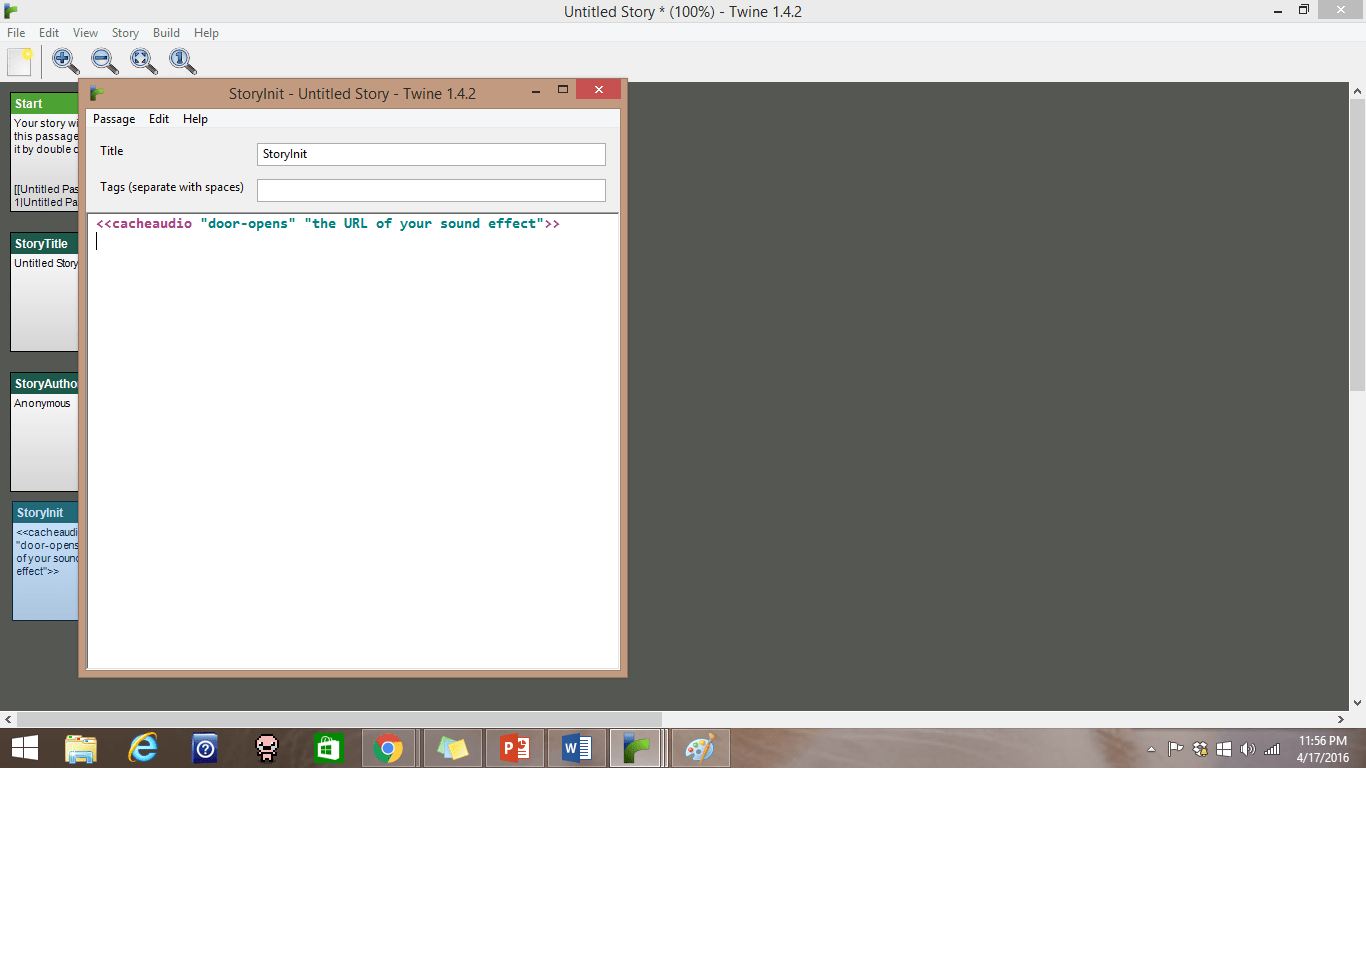1366x956 pixels.
Task: Restore down the main Twine window
Action: pos(1304,10)
